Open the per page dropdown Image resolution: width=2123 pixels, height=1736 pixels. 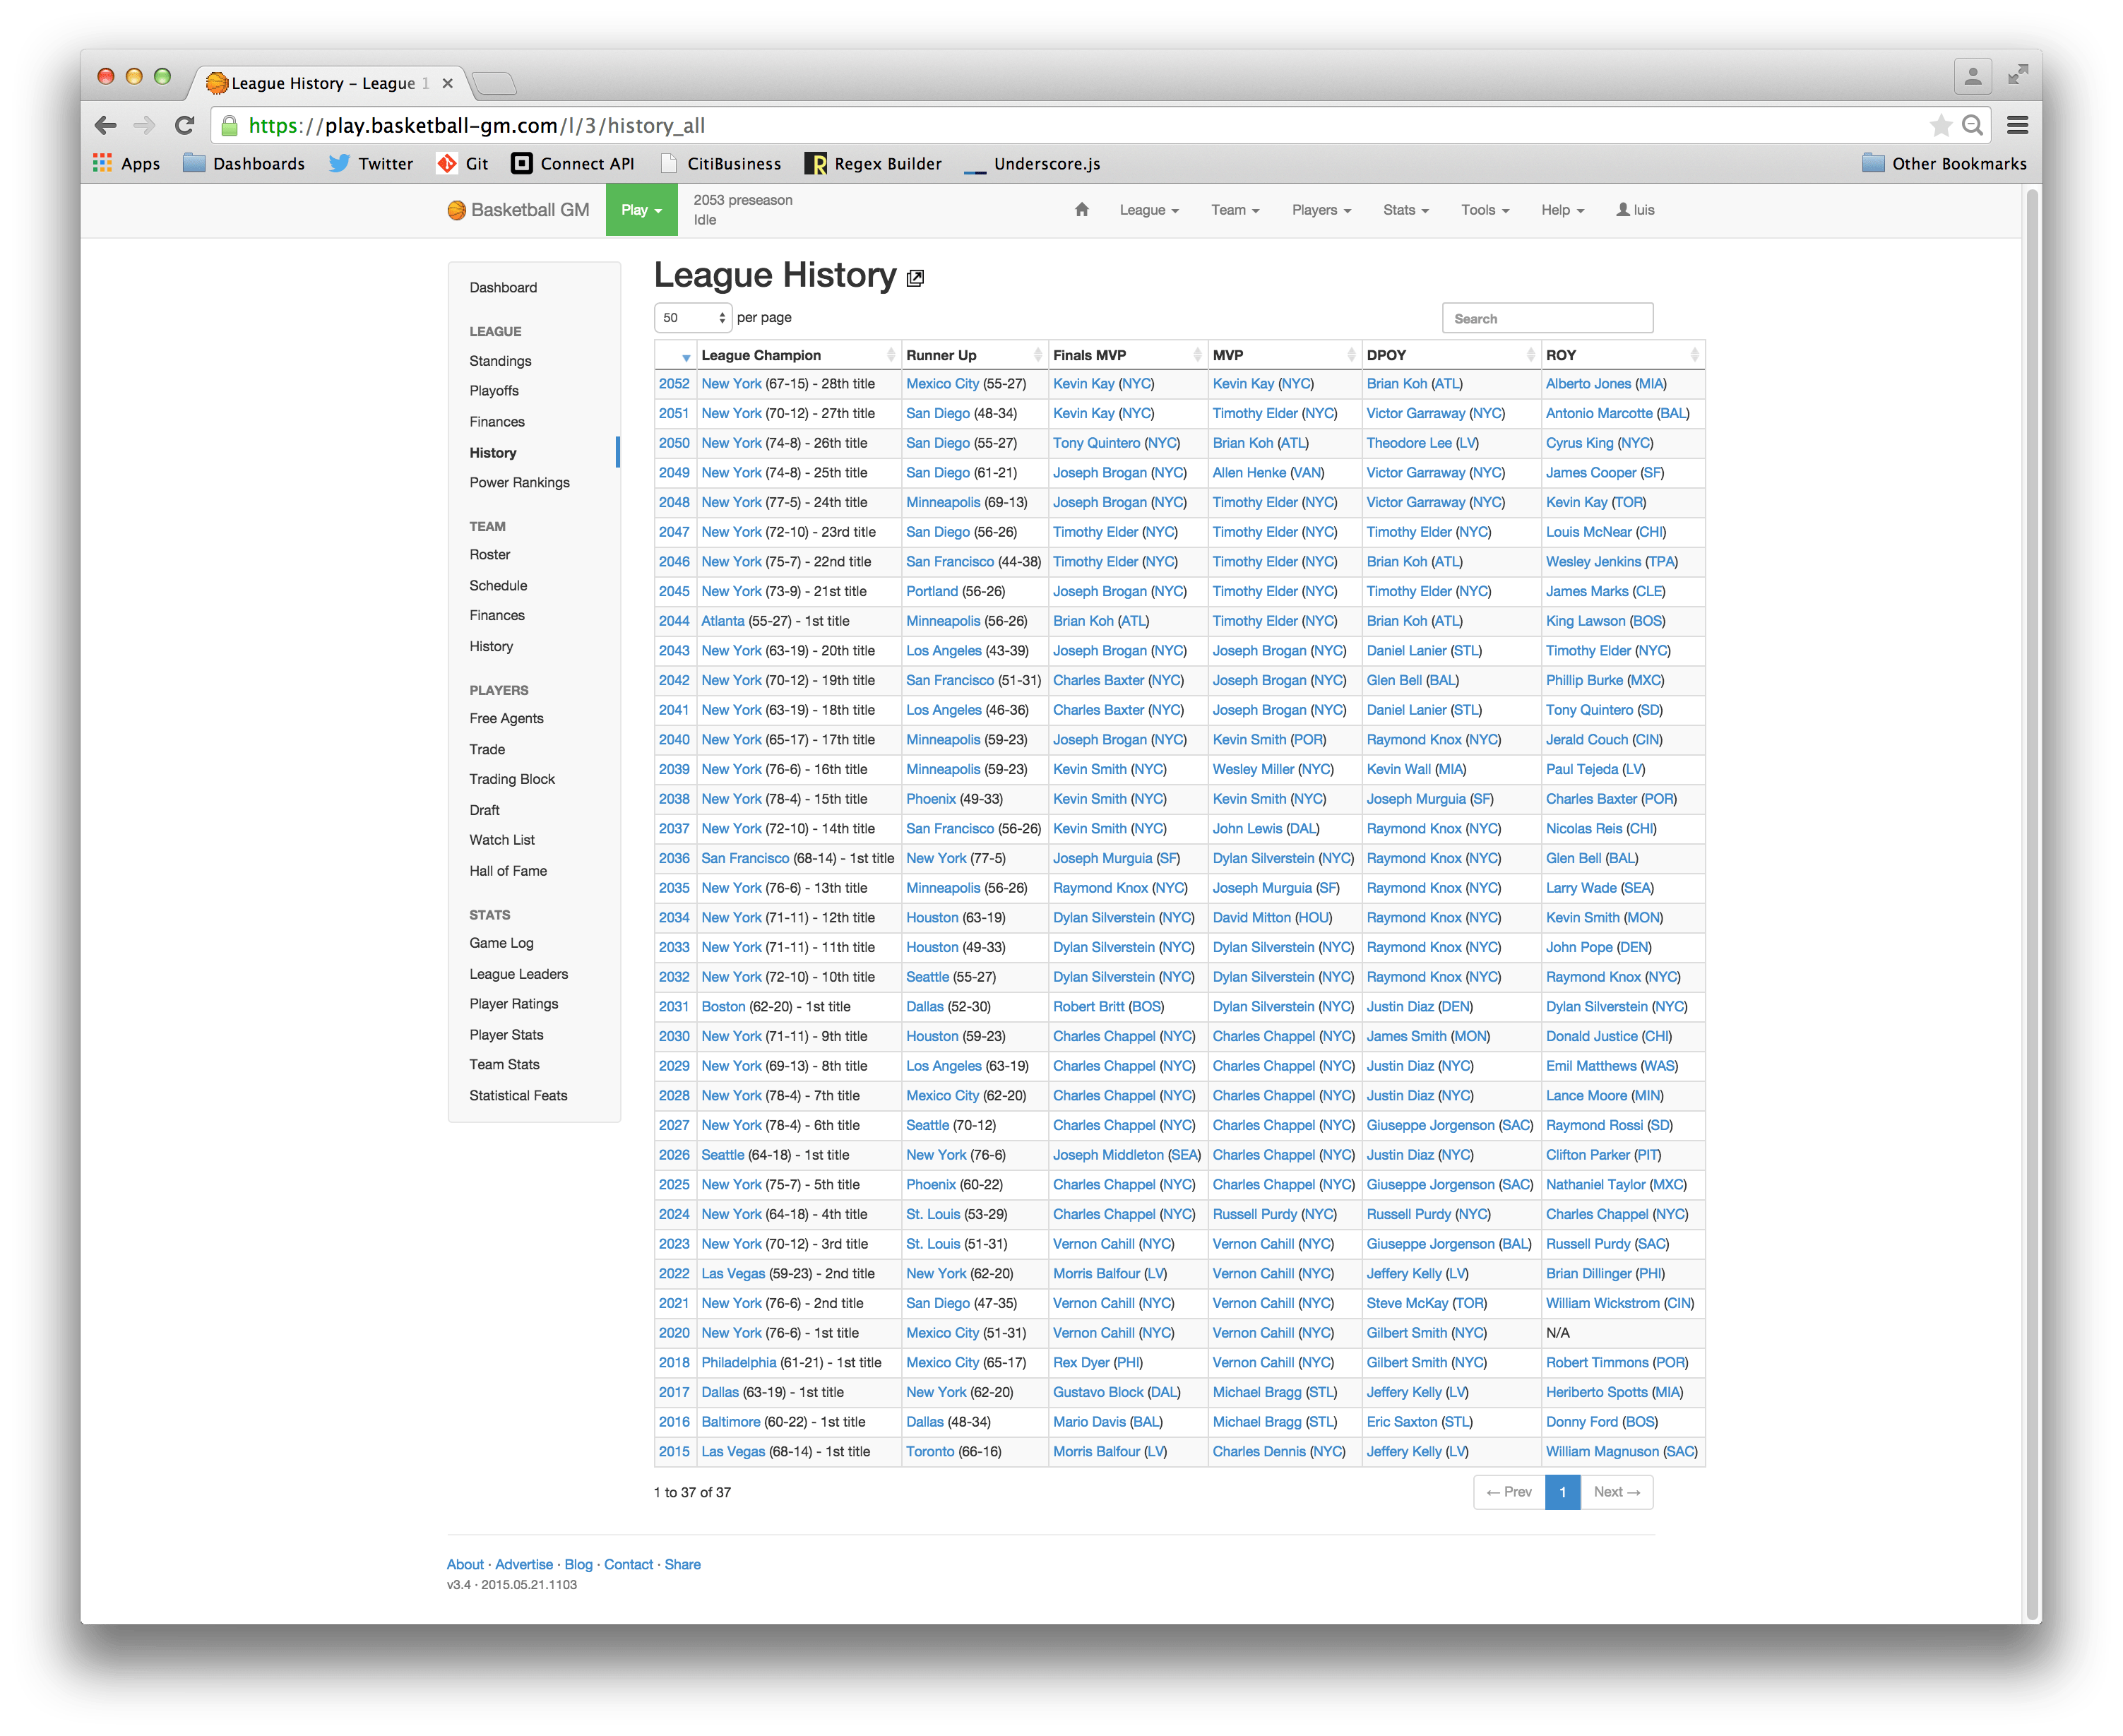[693, 318]
